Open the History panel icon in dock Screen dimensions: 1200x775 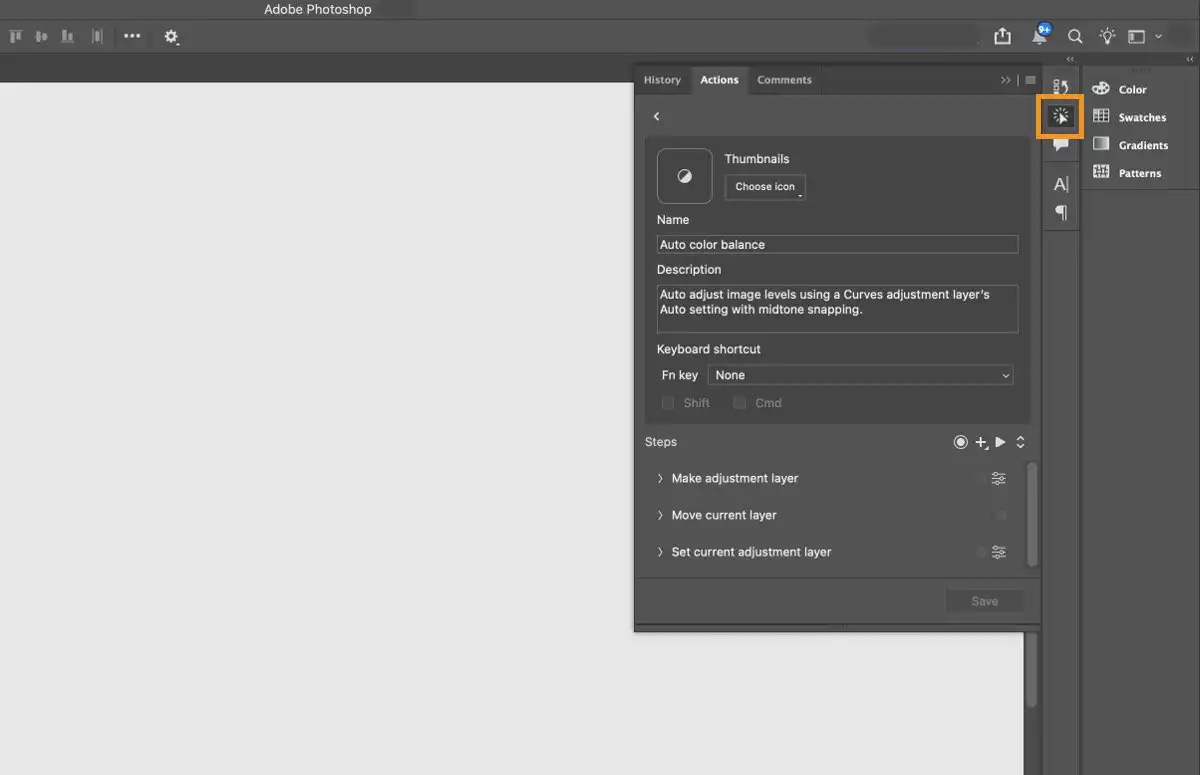1061,88
